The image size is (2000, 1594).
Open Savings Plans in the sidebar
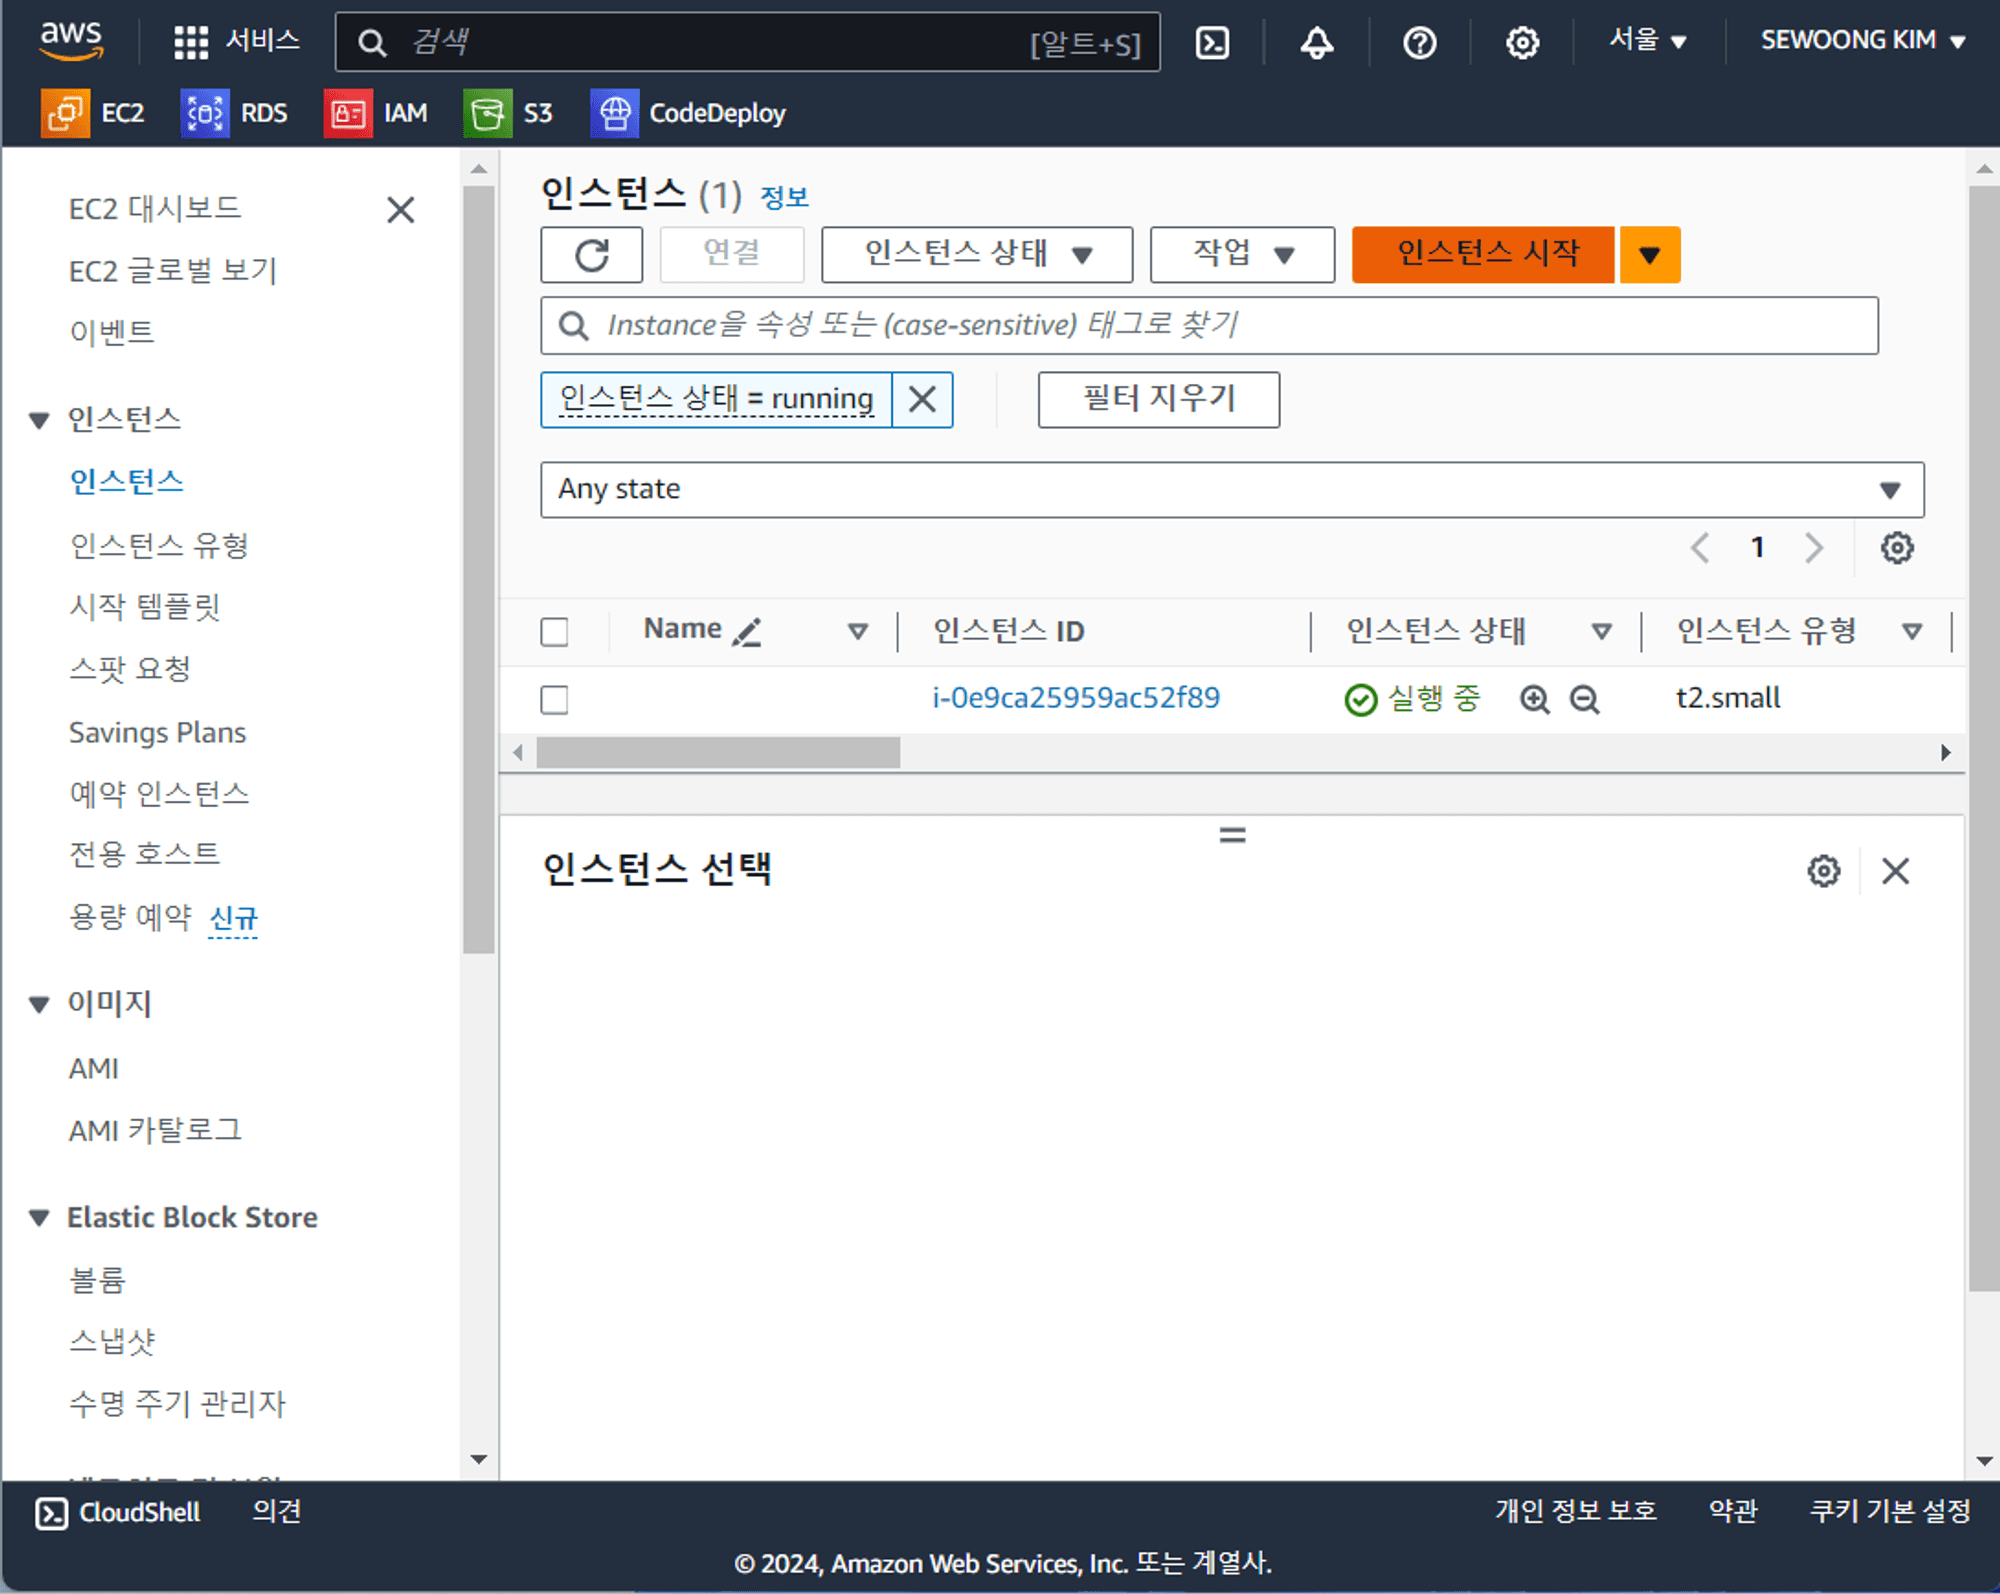point(157,733)
